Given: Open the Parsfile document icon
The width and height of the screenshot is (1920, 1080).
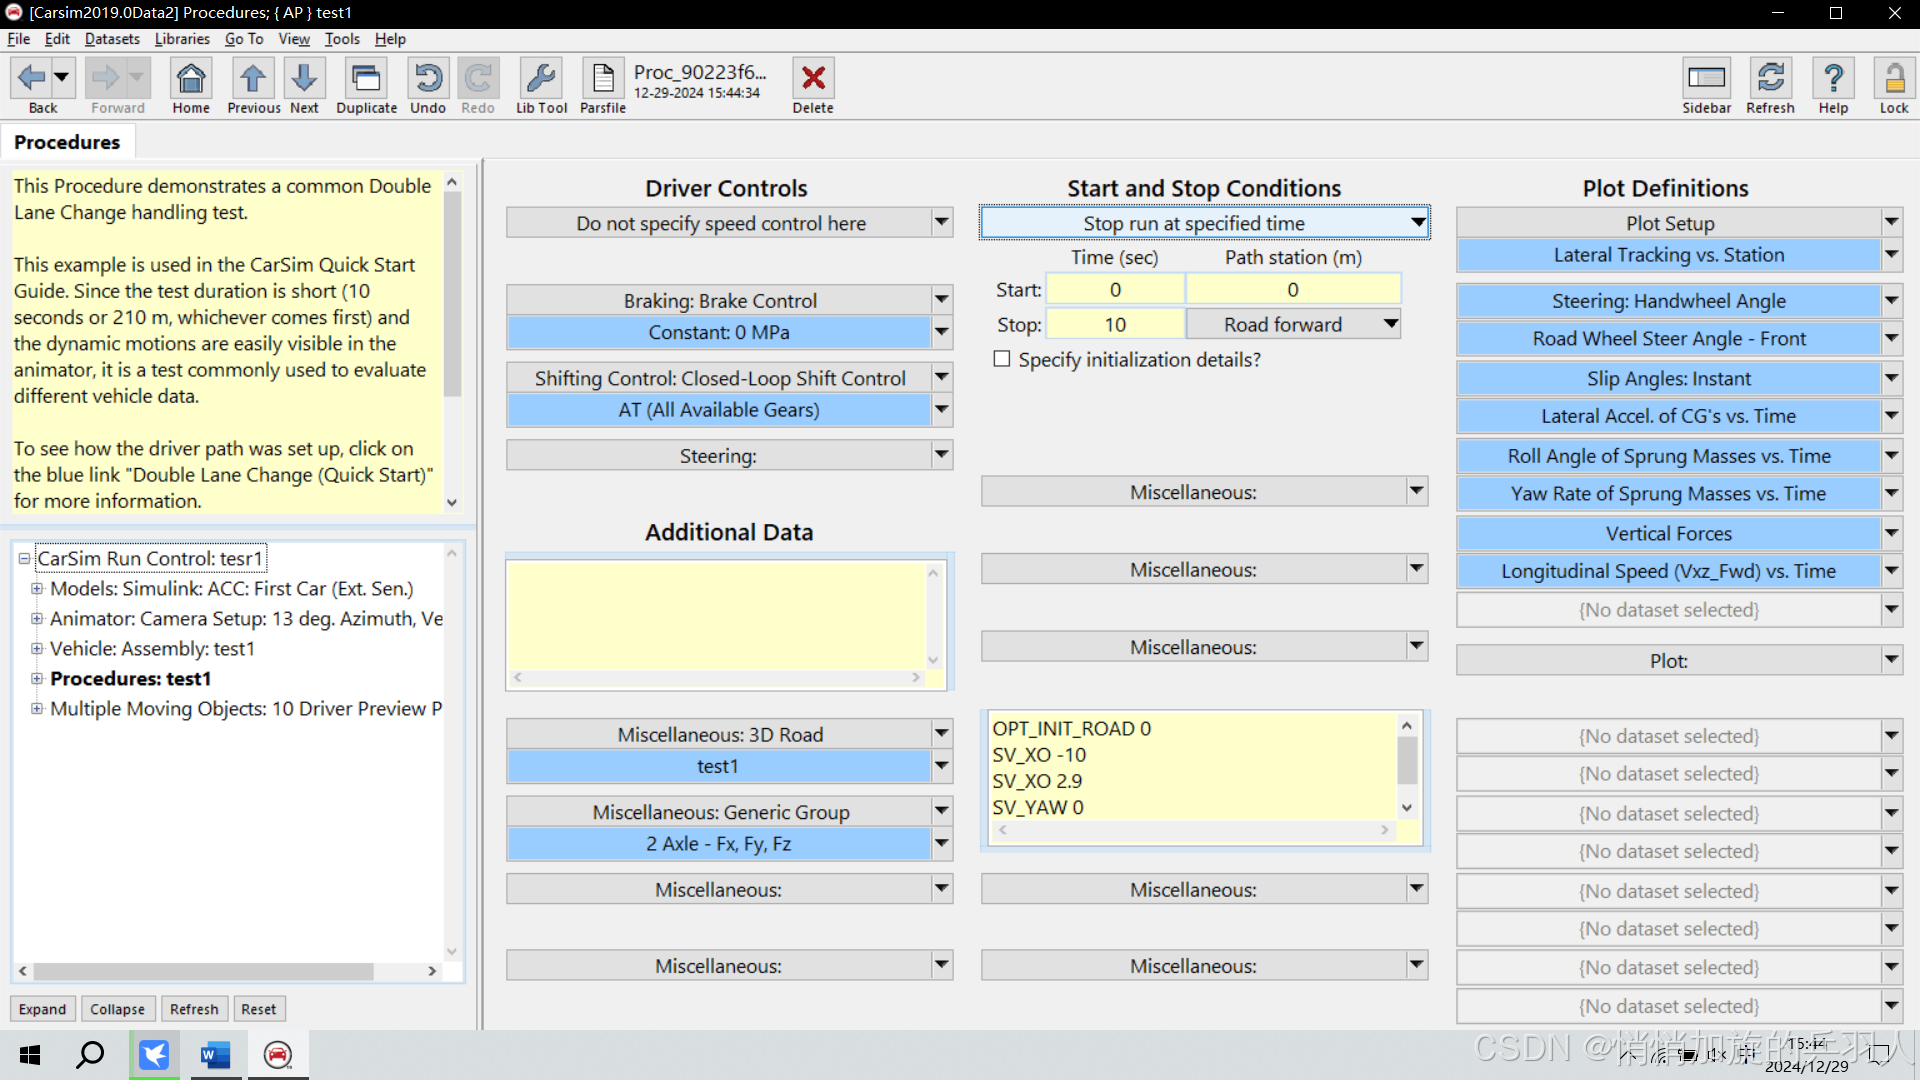Looking at the screenshot, I should tap(603, 78).
